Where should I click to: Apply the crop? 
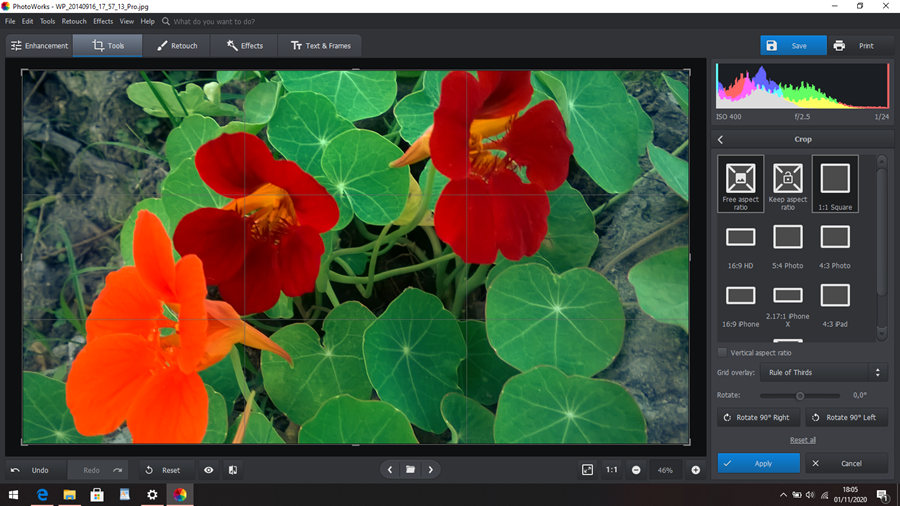(x=758, y=463)
